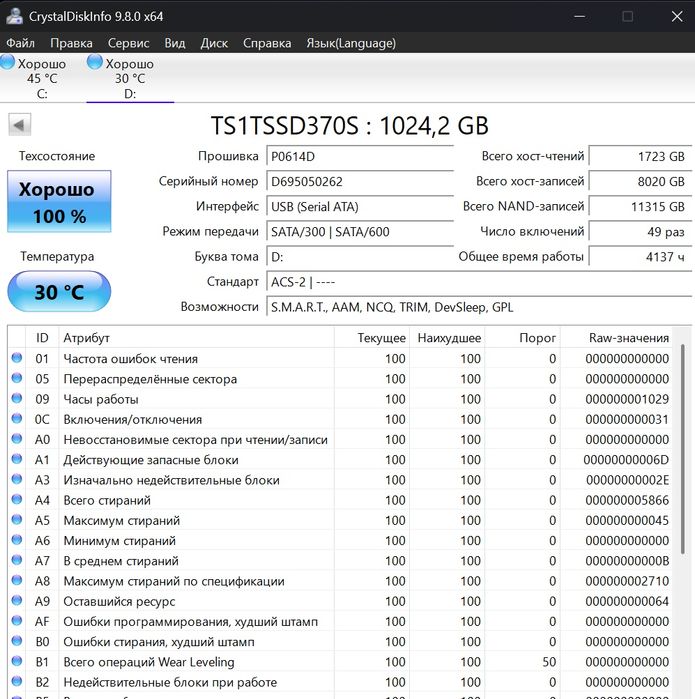Click raw value 000000005866
The image size is (695, 699).
(x=627, y=500)
